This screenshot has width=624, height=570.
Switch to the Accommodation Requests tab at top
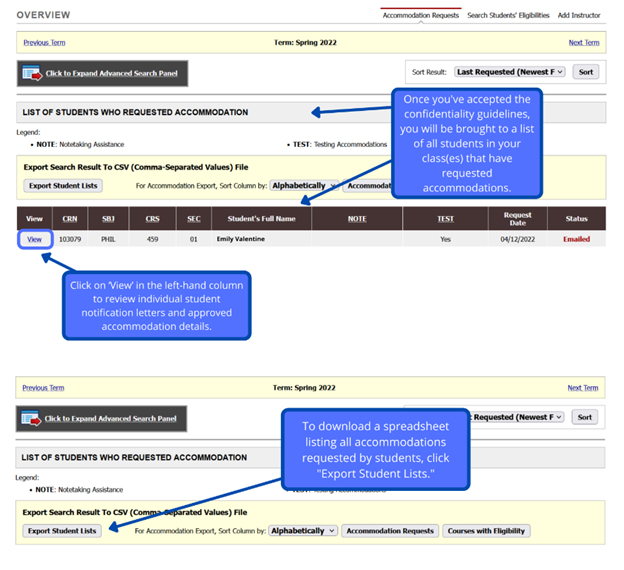420,15
